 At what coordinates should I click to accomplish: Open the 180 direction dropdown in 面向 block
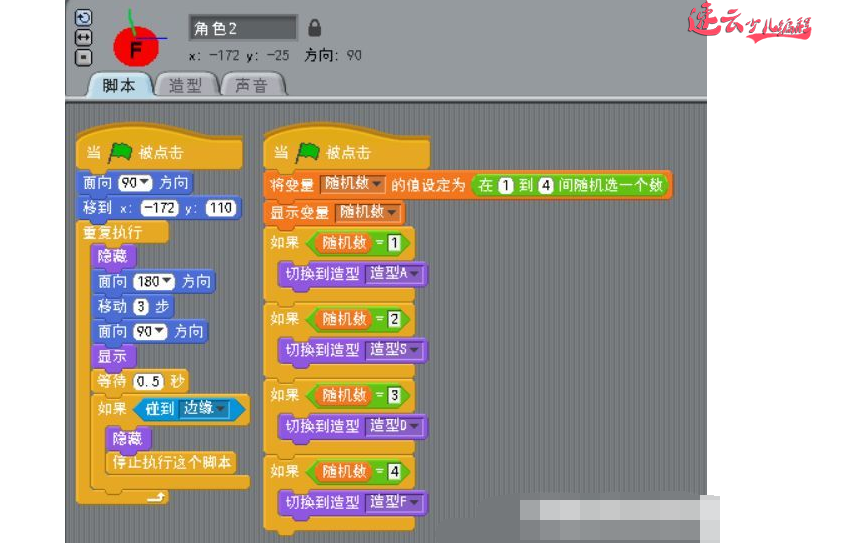(x=168, y=281)
